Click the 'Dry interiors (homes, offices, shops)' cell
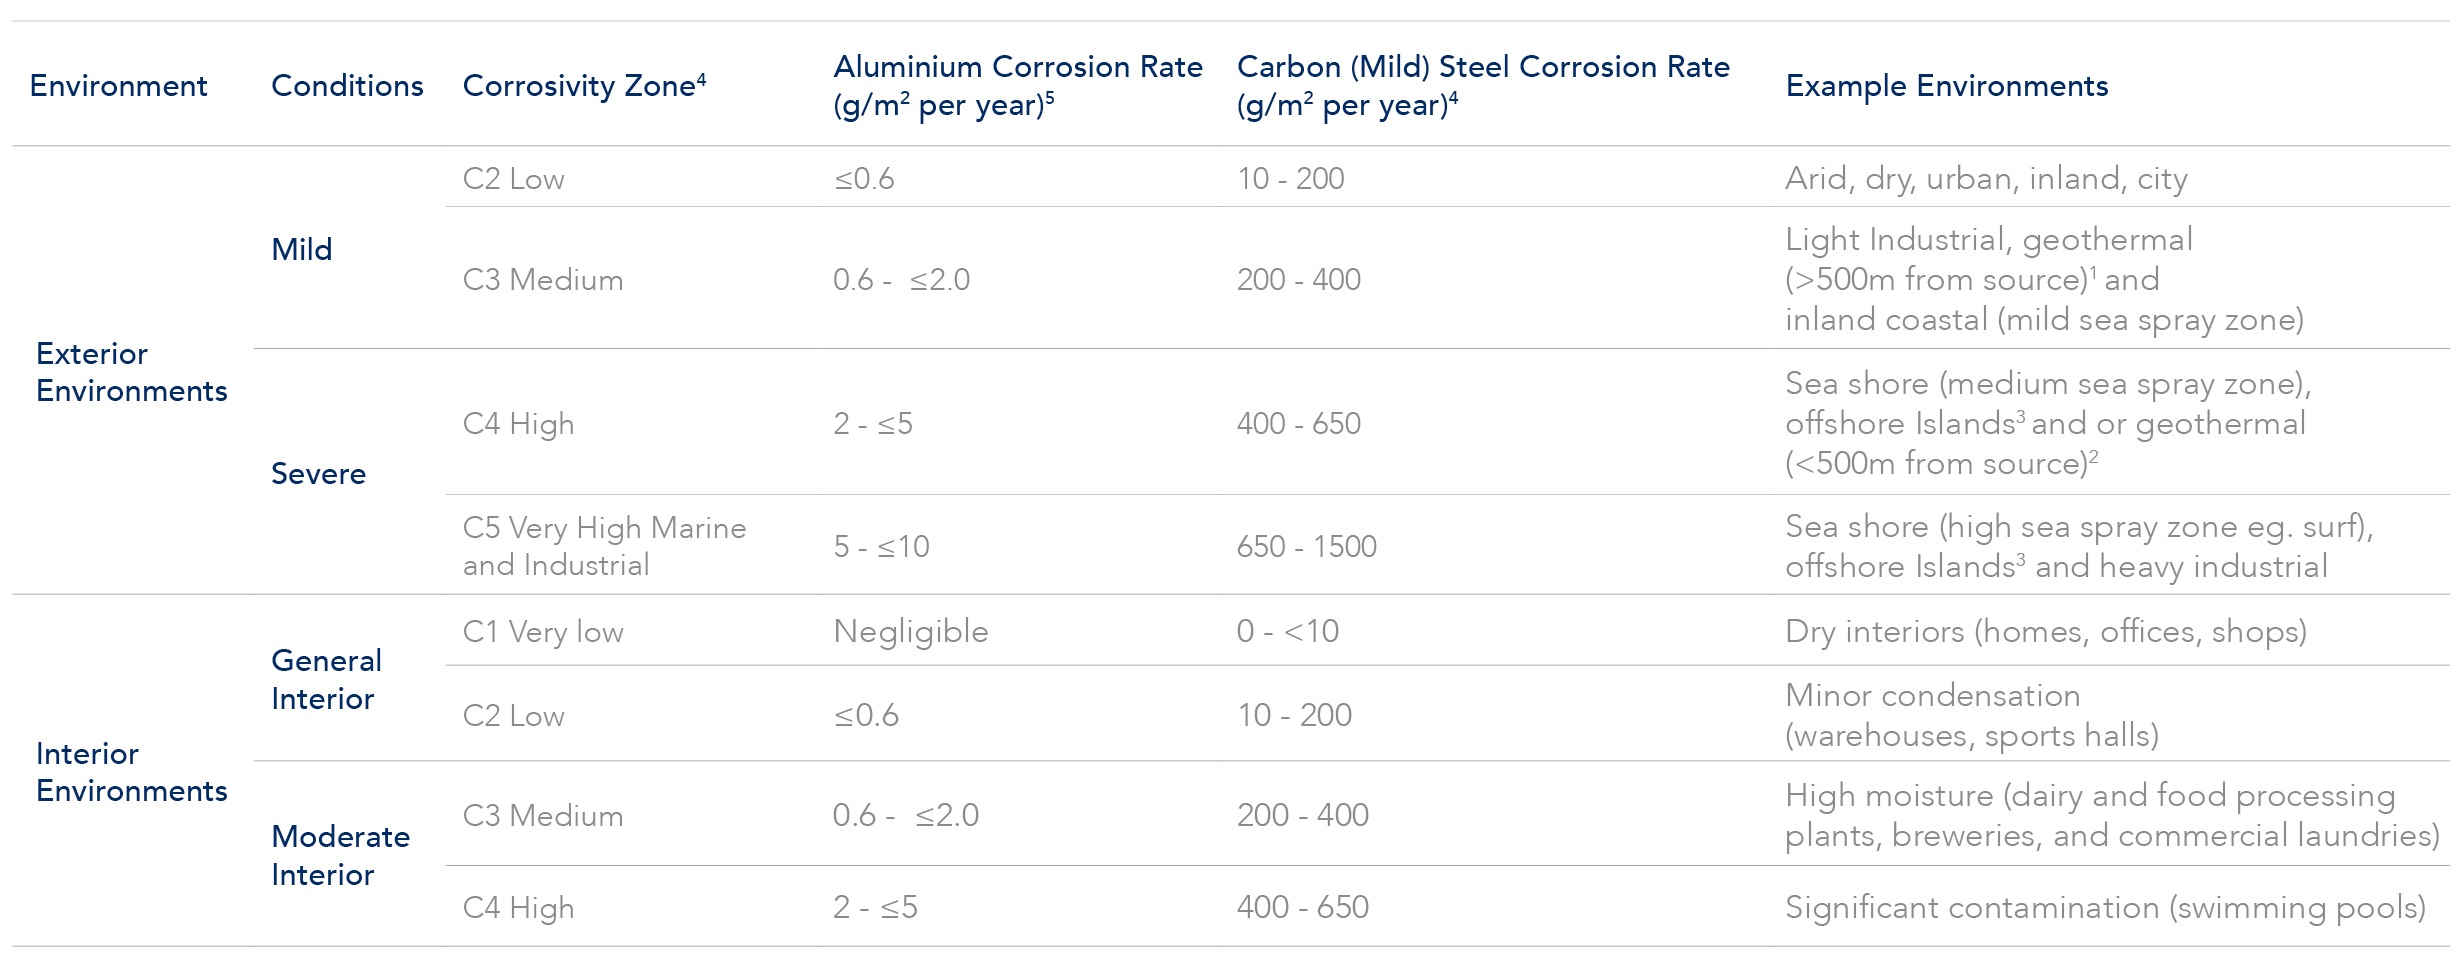Image resolution: width=2458 pixels, height=969 pixels. (2045, 632)
